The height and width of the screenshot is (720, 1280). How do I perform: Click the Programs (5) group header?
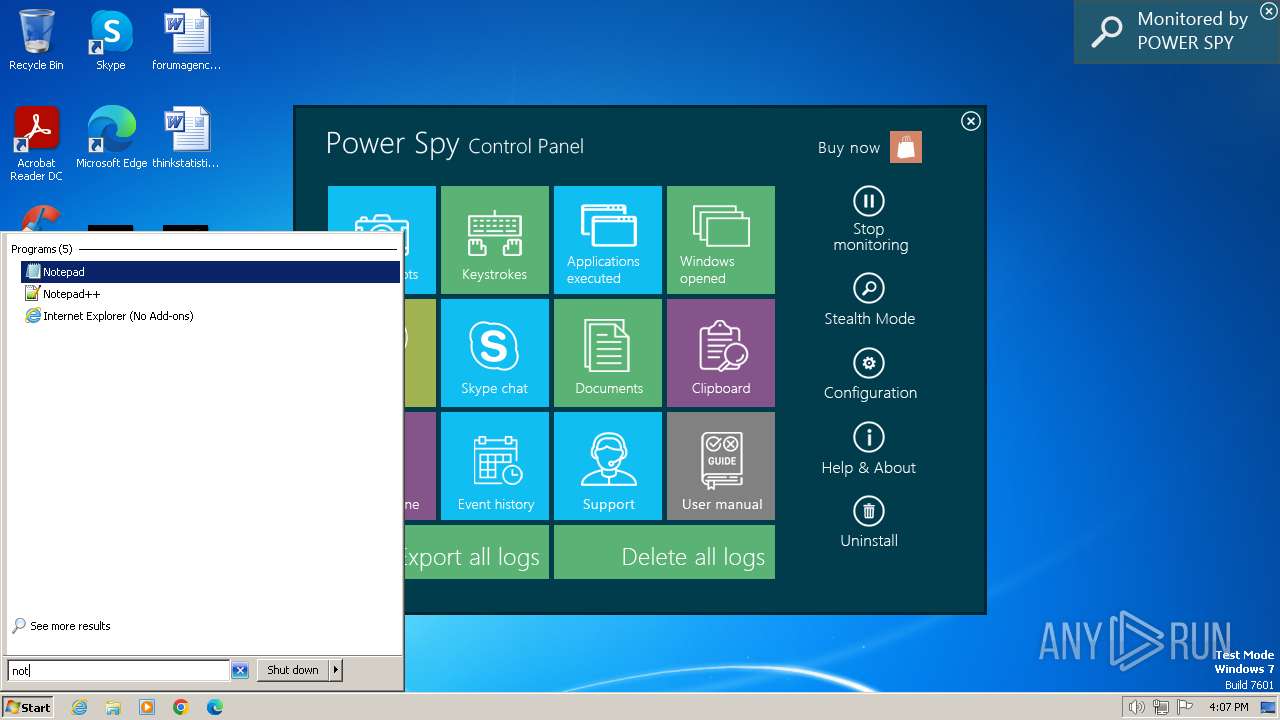[x=42, y=249]
